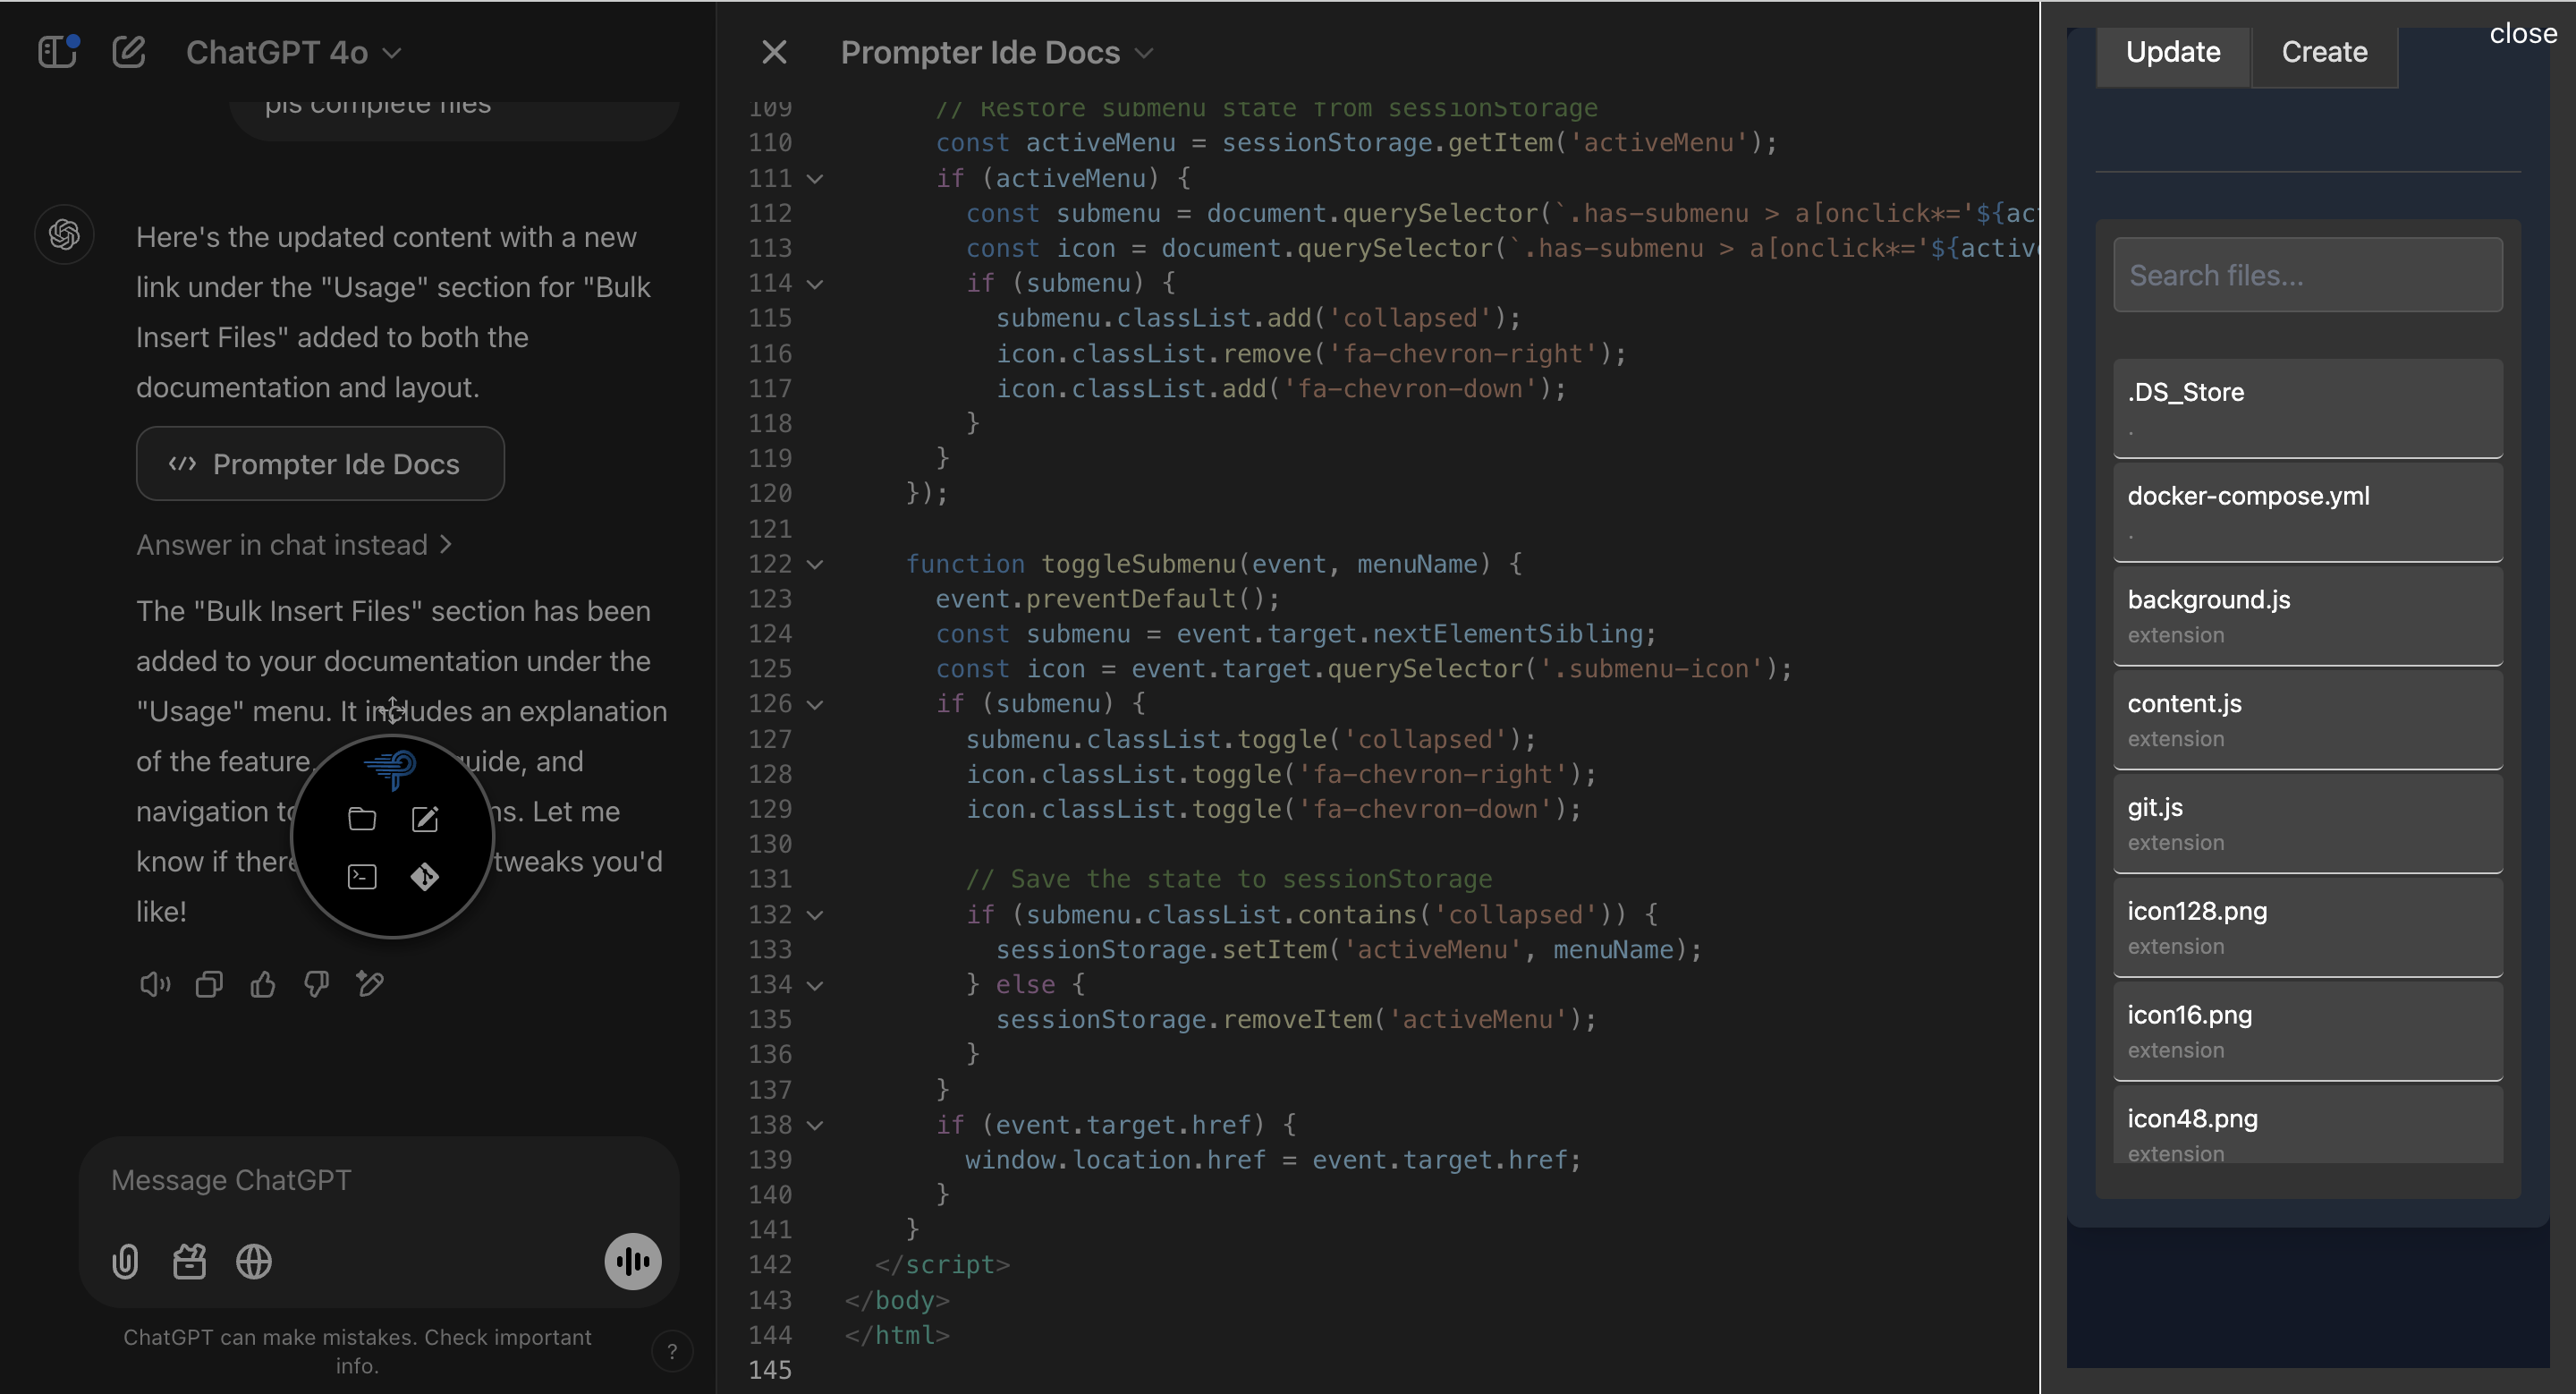Click the thumbs up feedback icon
The height and width of the screenshot is (1394, 2576).
(x=263, y=984)
